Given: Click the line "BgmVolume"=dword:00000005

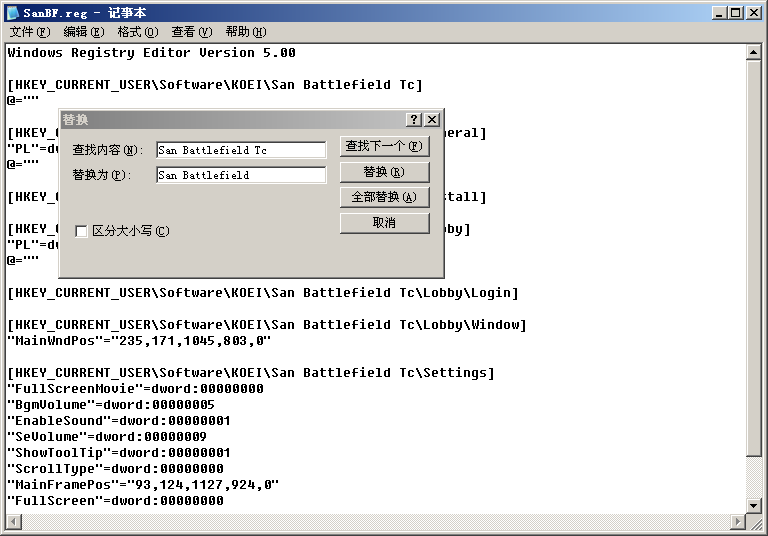Looking at the screenshot, I should pos(111,405).
